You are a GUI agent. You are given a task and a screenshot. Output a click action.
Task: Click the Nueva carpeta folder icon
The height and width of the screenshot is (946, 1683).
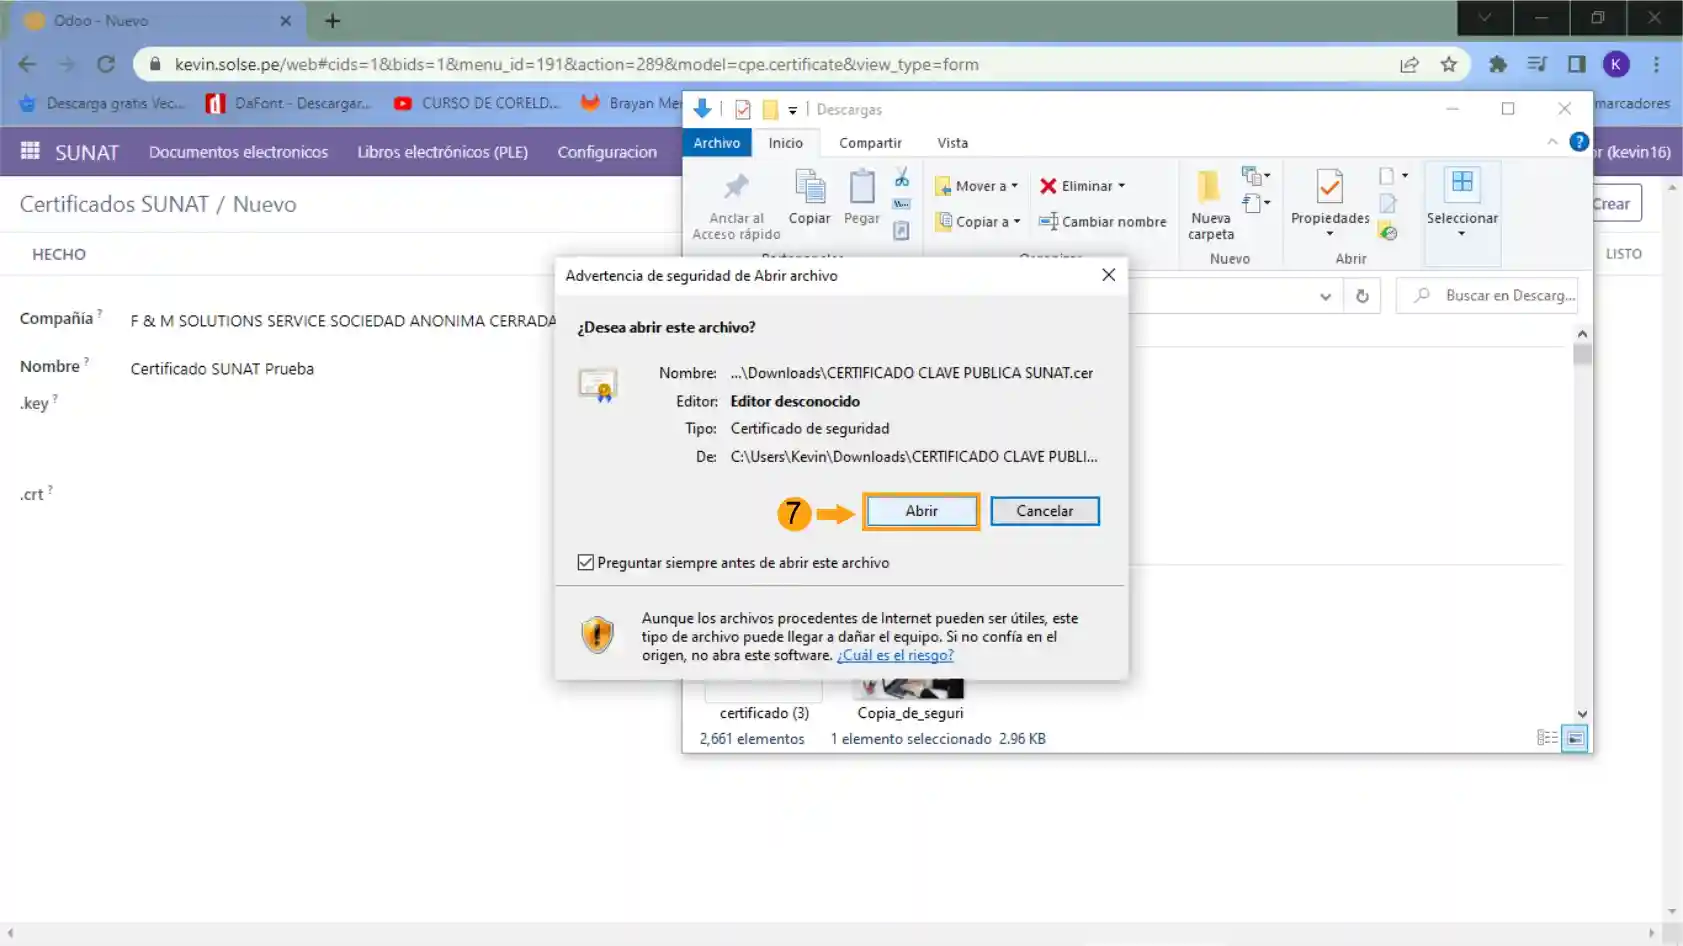pyautogui.click(x=1209, y=187)
